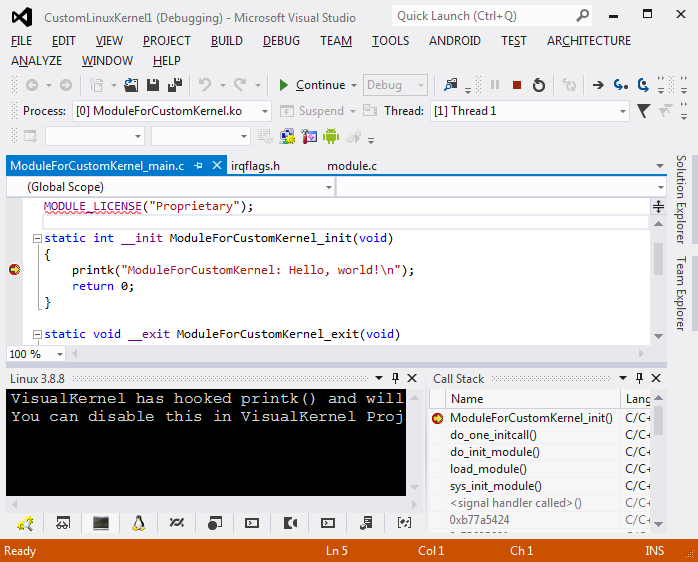
Task: Open the DEBUG menu
Action: click(281, 41)
